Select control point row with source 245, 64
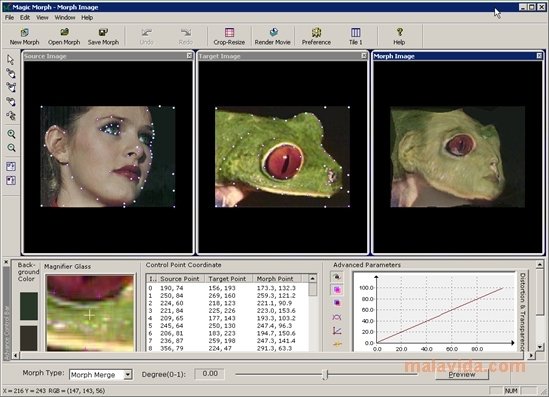The height and width of the screenshot is (397, 549). point(227,326)
